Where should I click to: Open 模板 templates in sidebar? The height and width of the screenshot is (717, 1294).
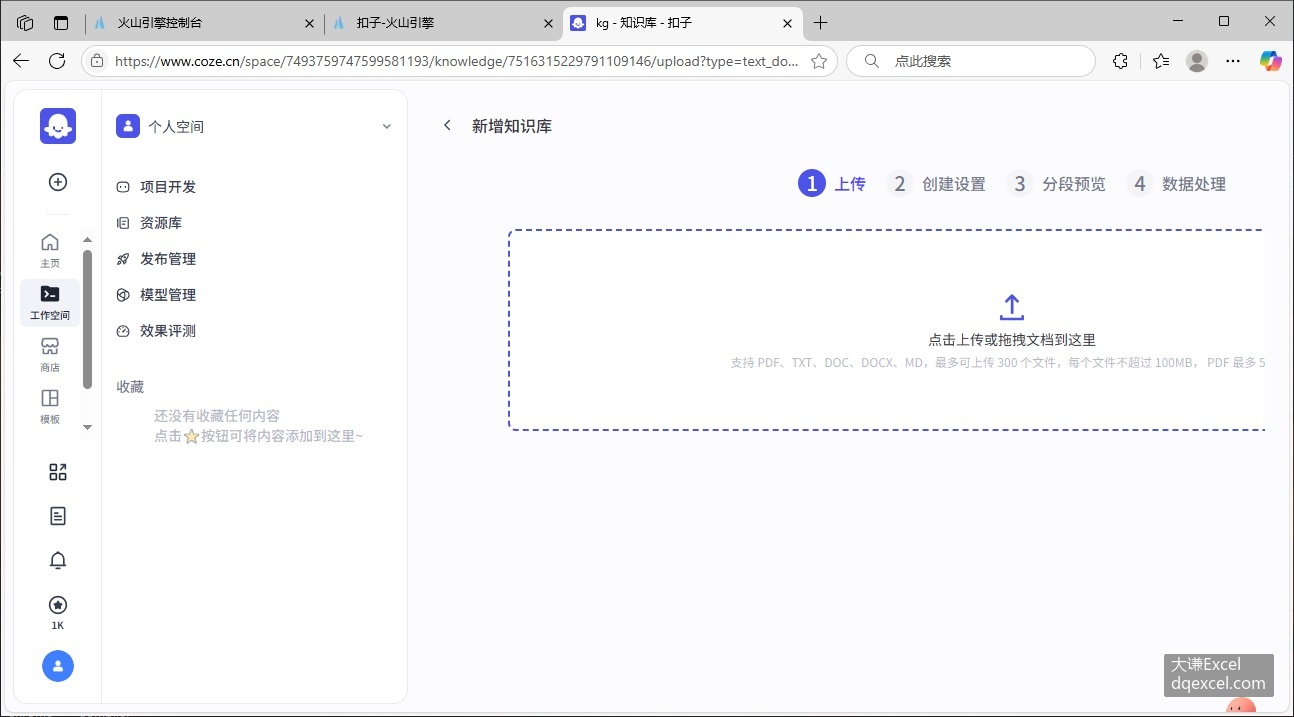[50, 406]
